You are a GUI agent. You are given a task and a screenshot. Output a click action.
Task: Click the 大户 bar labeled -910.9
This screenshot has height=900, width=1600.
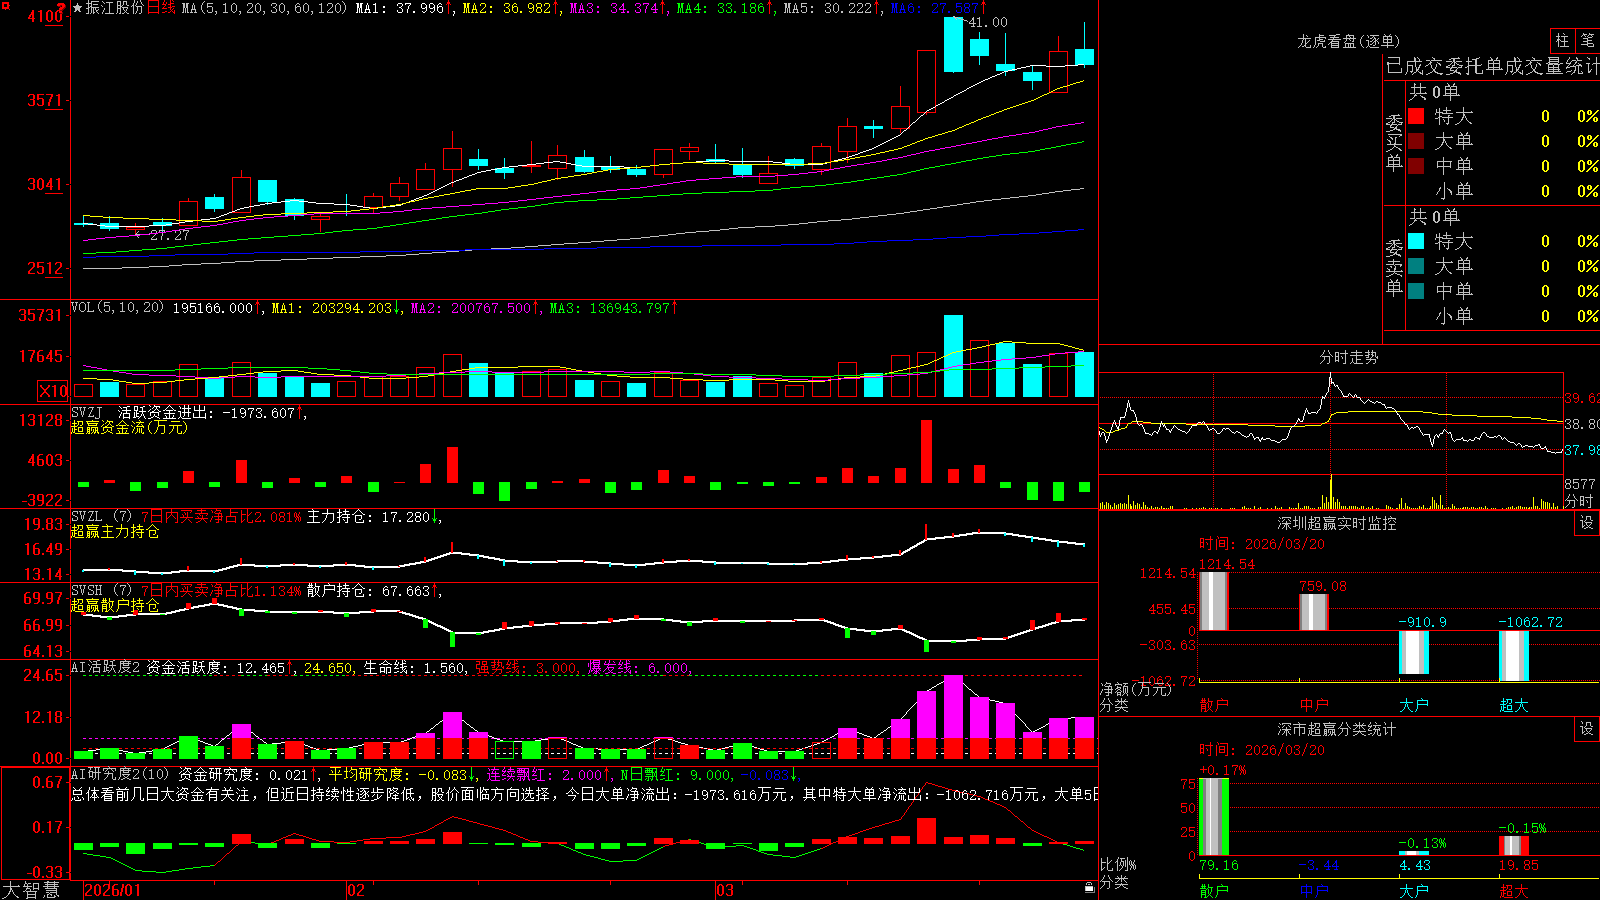tap(1414, 653)
